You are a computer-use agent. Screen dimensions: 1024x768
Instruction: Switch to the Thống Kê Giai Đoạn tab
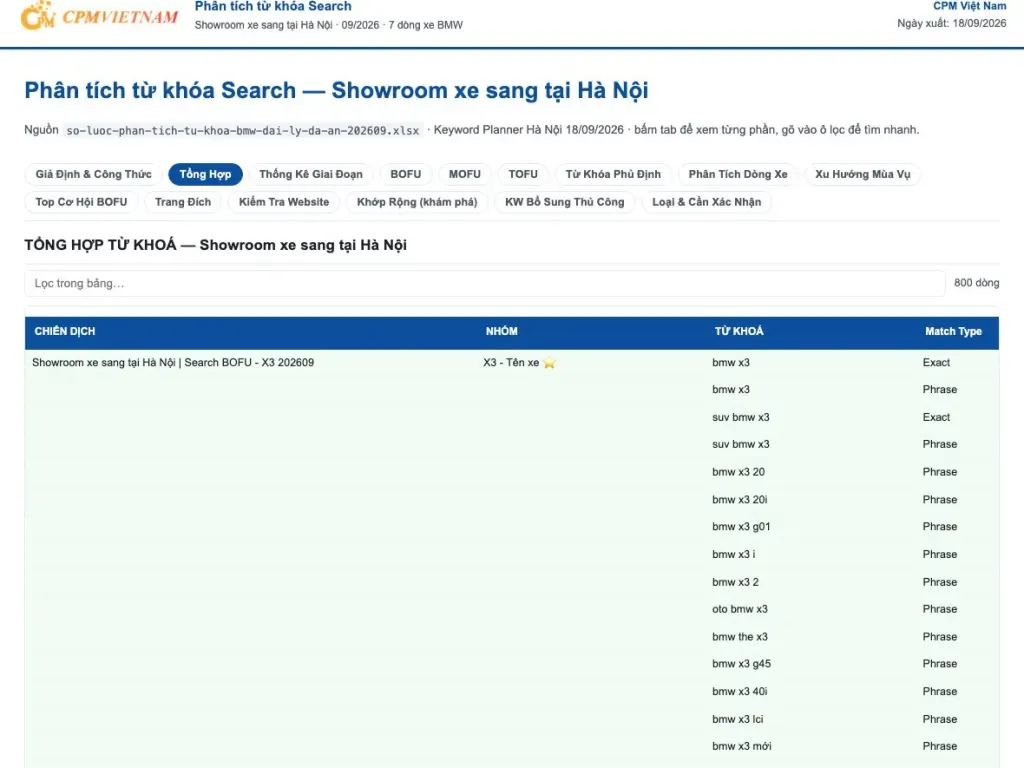coord(311,174)
